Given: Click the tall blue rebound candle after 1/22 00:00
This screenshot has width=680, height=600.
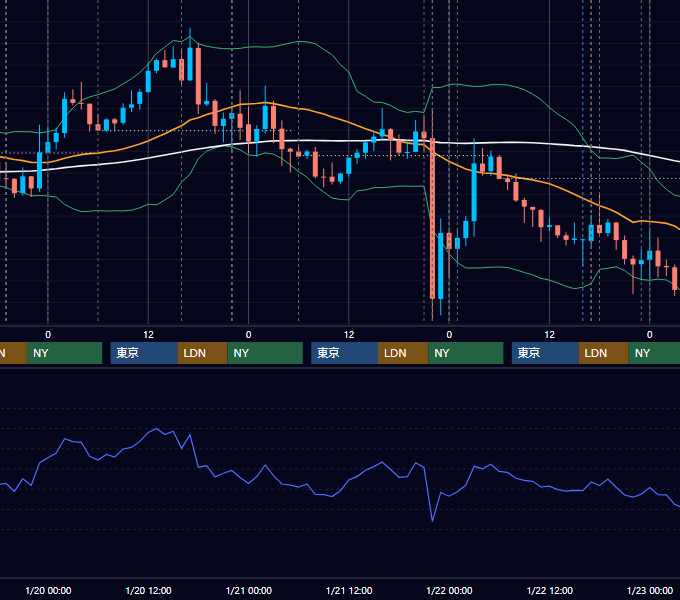Looking at the screenshot, I should [x=474, y=192].
